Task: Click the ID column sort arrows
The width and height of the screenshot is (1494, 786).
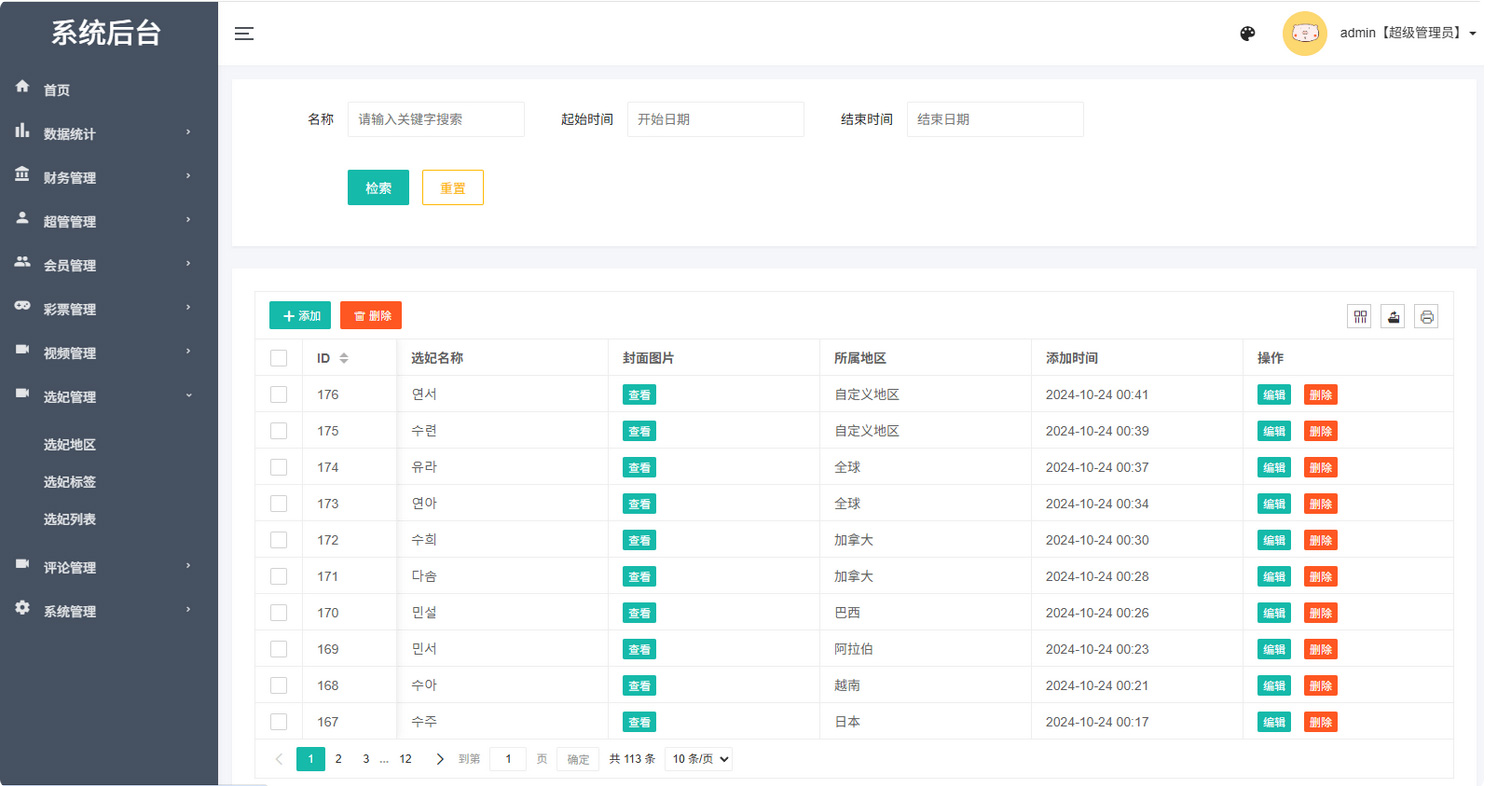Action: click(x=344, y=358)
